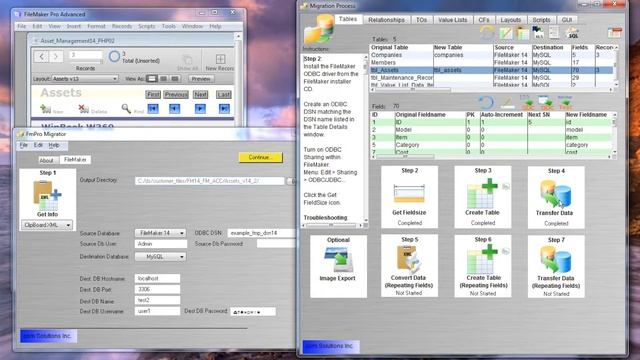Select View As Form toggle button
This screenshot has width=640, height=360.
click(x=152, y=78)
